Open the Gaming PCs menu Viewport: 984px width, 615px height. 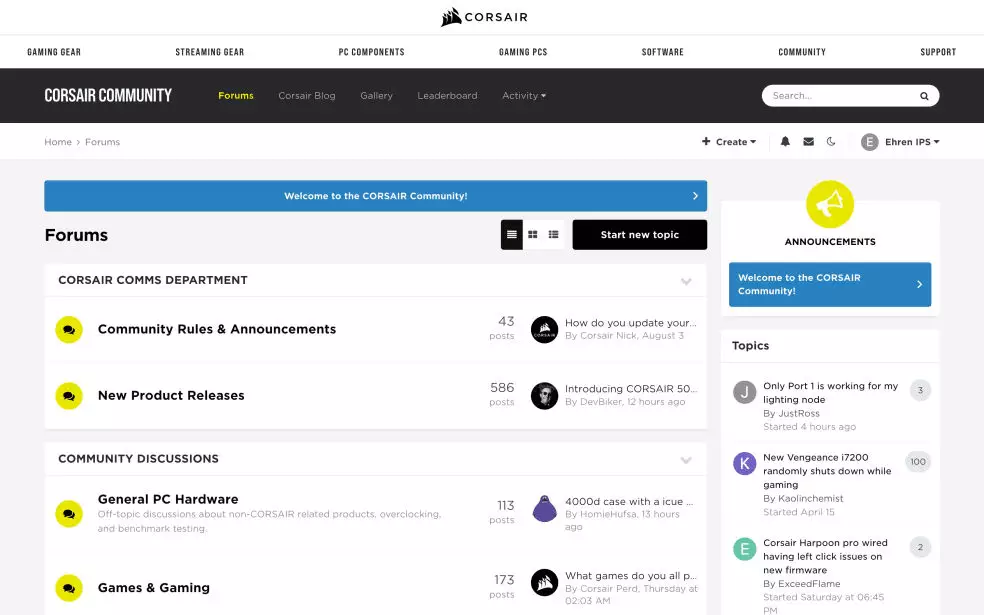(523, 52)
